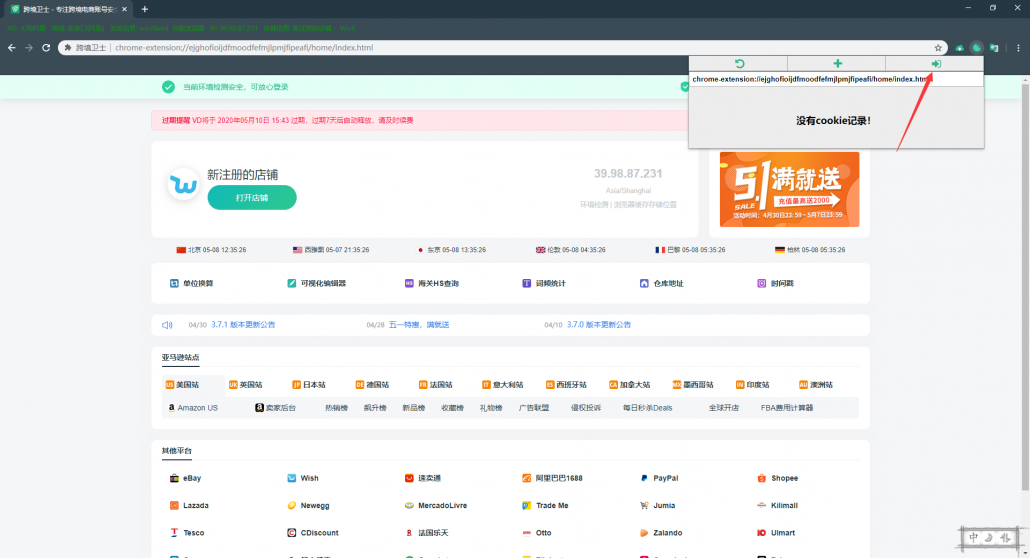Open the 热销榜 link
Image resolution: width=1030 pixels, height=558 pixels.
336,408
